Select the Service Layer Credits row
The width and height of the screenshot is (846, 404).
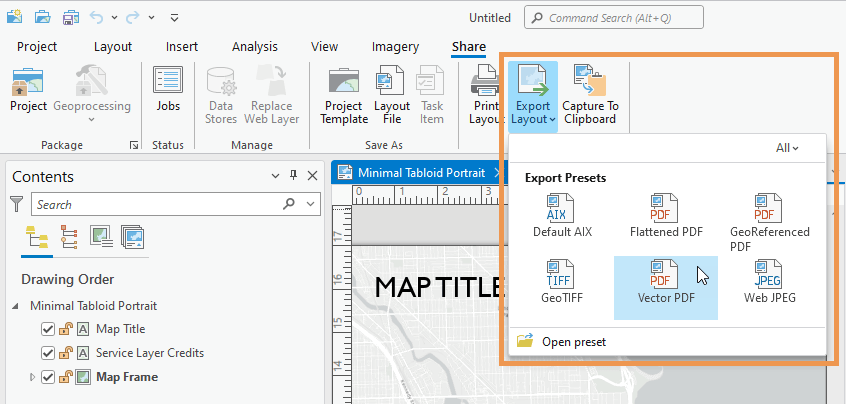(150, 353)
